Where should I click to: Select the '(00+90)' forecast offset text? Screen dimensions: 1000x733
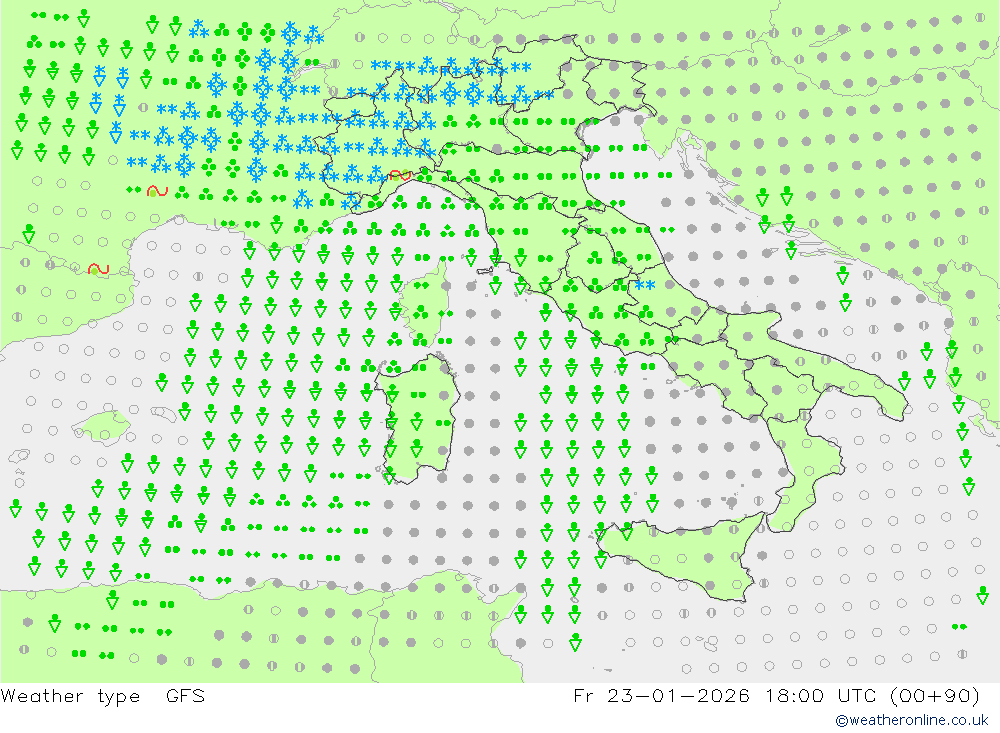tap(934, 695)
